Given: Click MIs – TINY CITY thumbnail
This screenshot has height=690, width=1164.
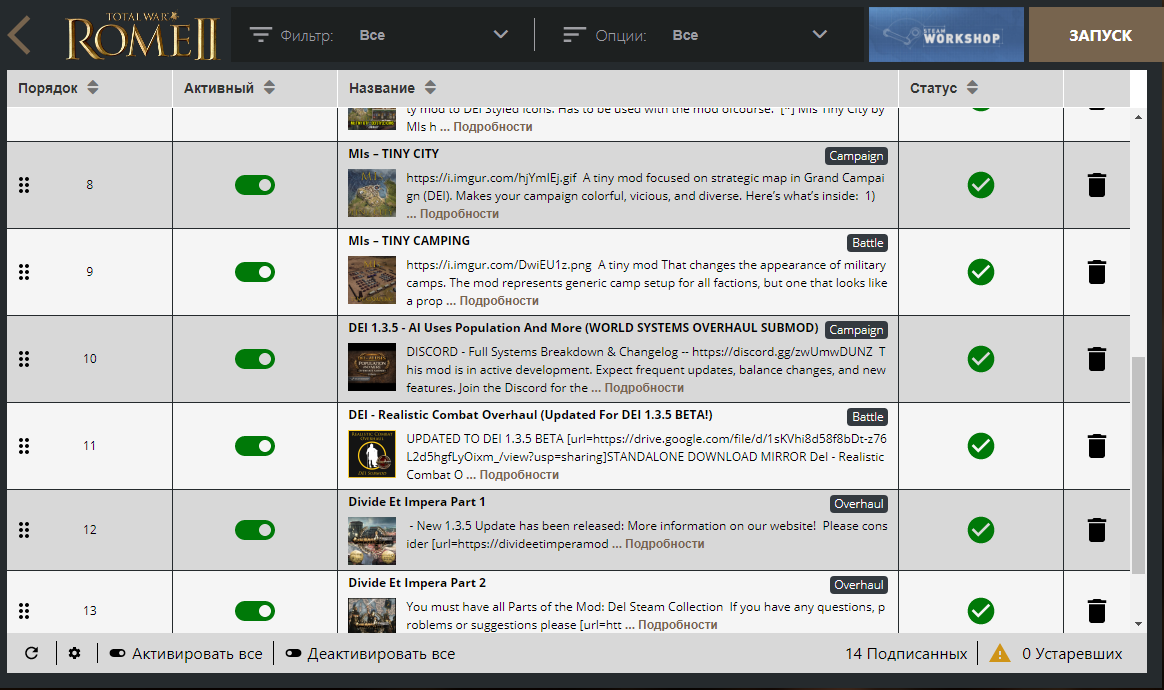Looking at the screenshot, I should pos(372,193).
